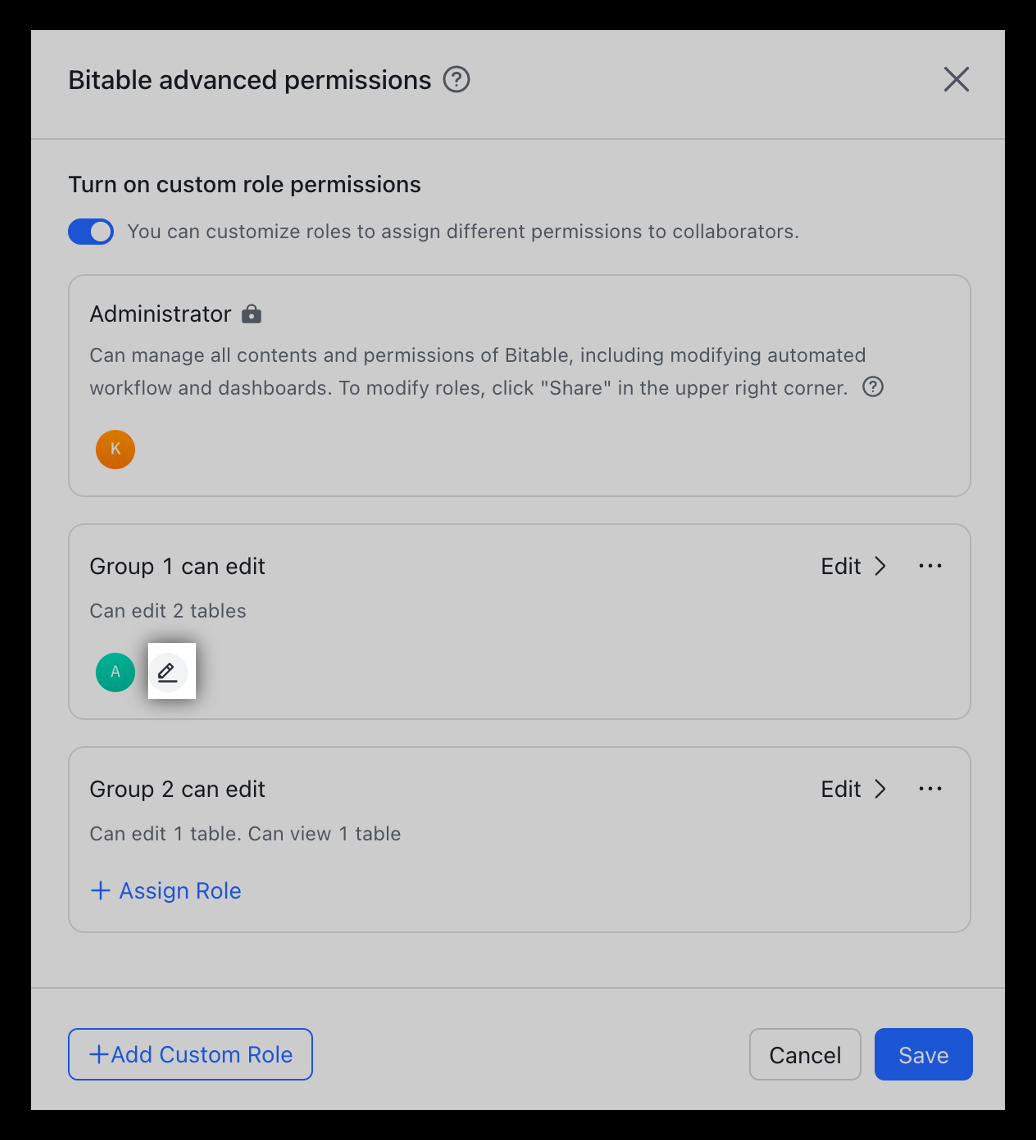
Task: Open Edit for Group 1 role
Action: click(x=853, y=566)
